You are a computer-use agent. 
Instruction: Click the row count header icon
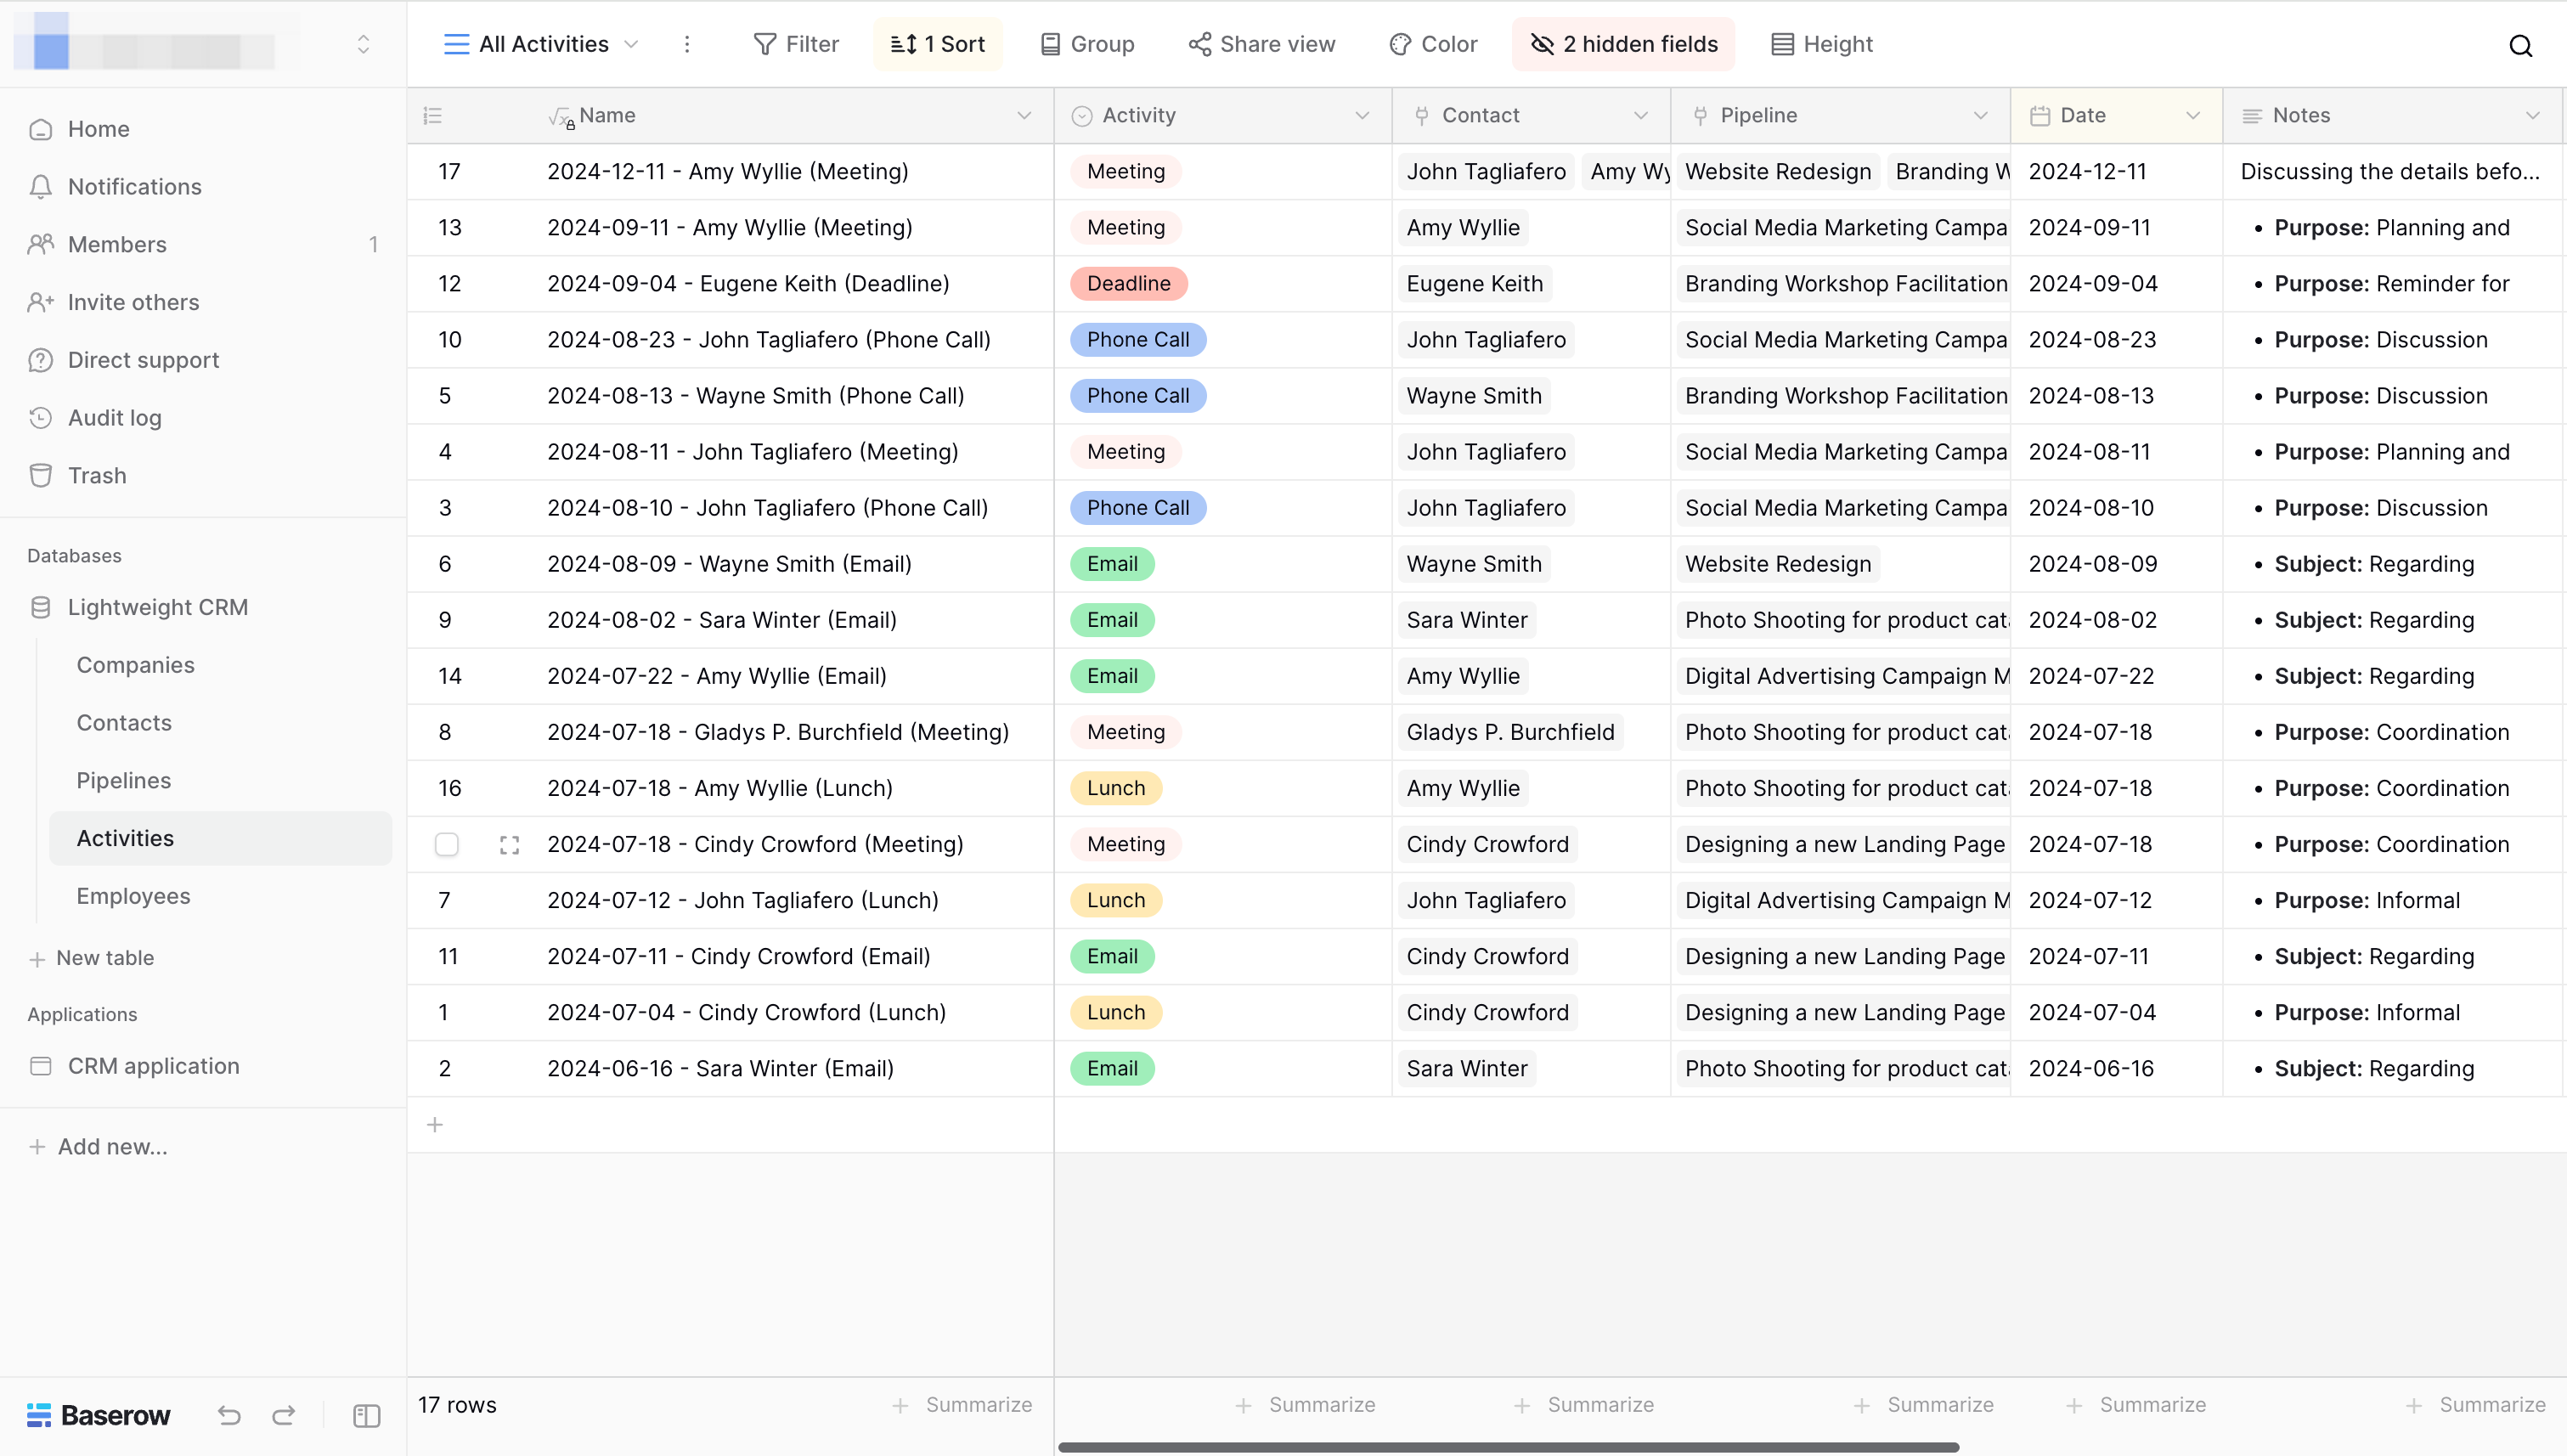(433, 116)
